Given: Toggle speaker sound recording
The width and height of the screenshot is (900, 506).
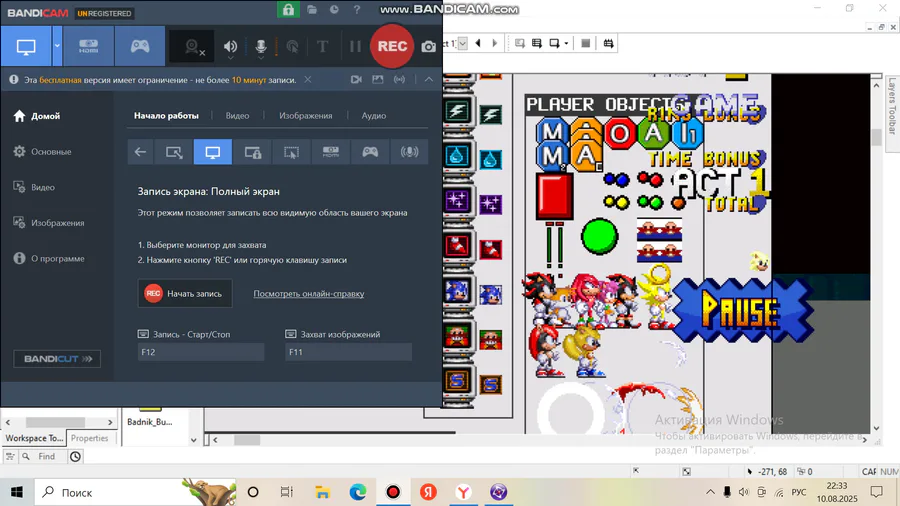Looking at the screenshot, I should [x=230, y=47].
